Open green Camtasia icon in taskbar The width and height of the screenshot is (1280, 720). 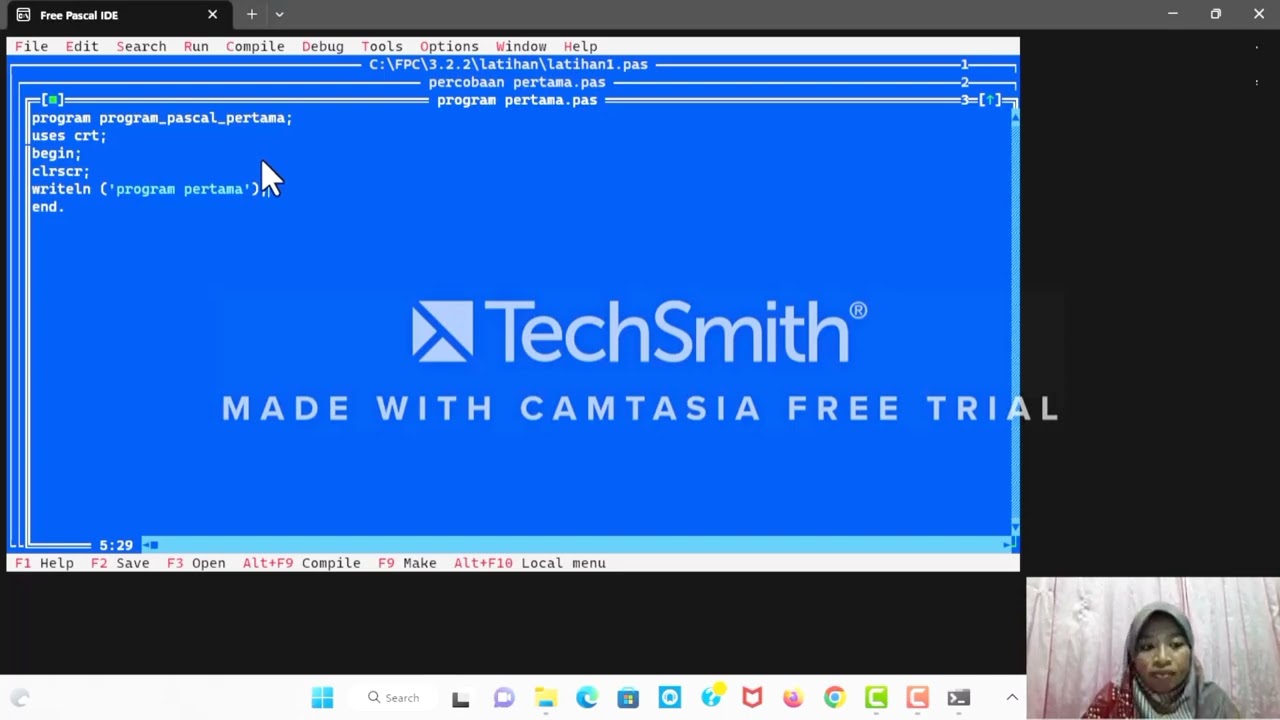(x=876, y=698)
